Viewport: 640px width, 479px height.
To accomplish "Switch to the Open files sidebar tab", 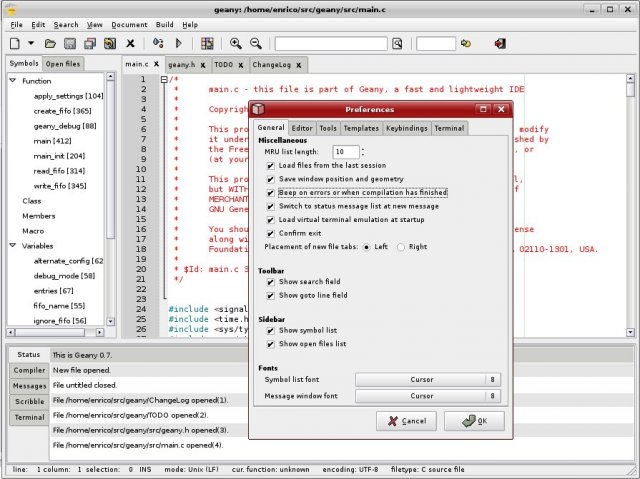I will click(x=63, y=64).
